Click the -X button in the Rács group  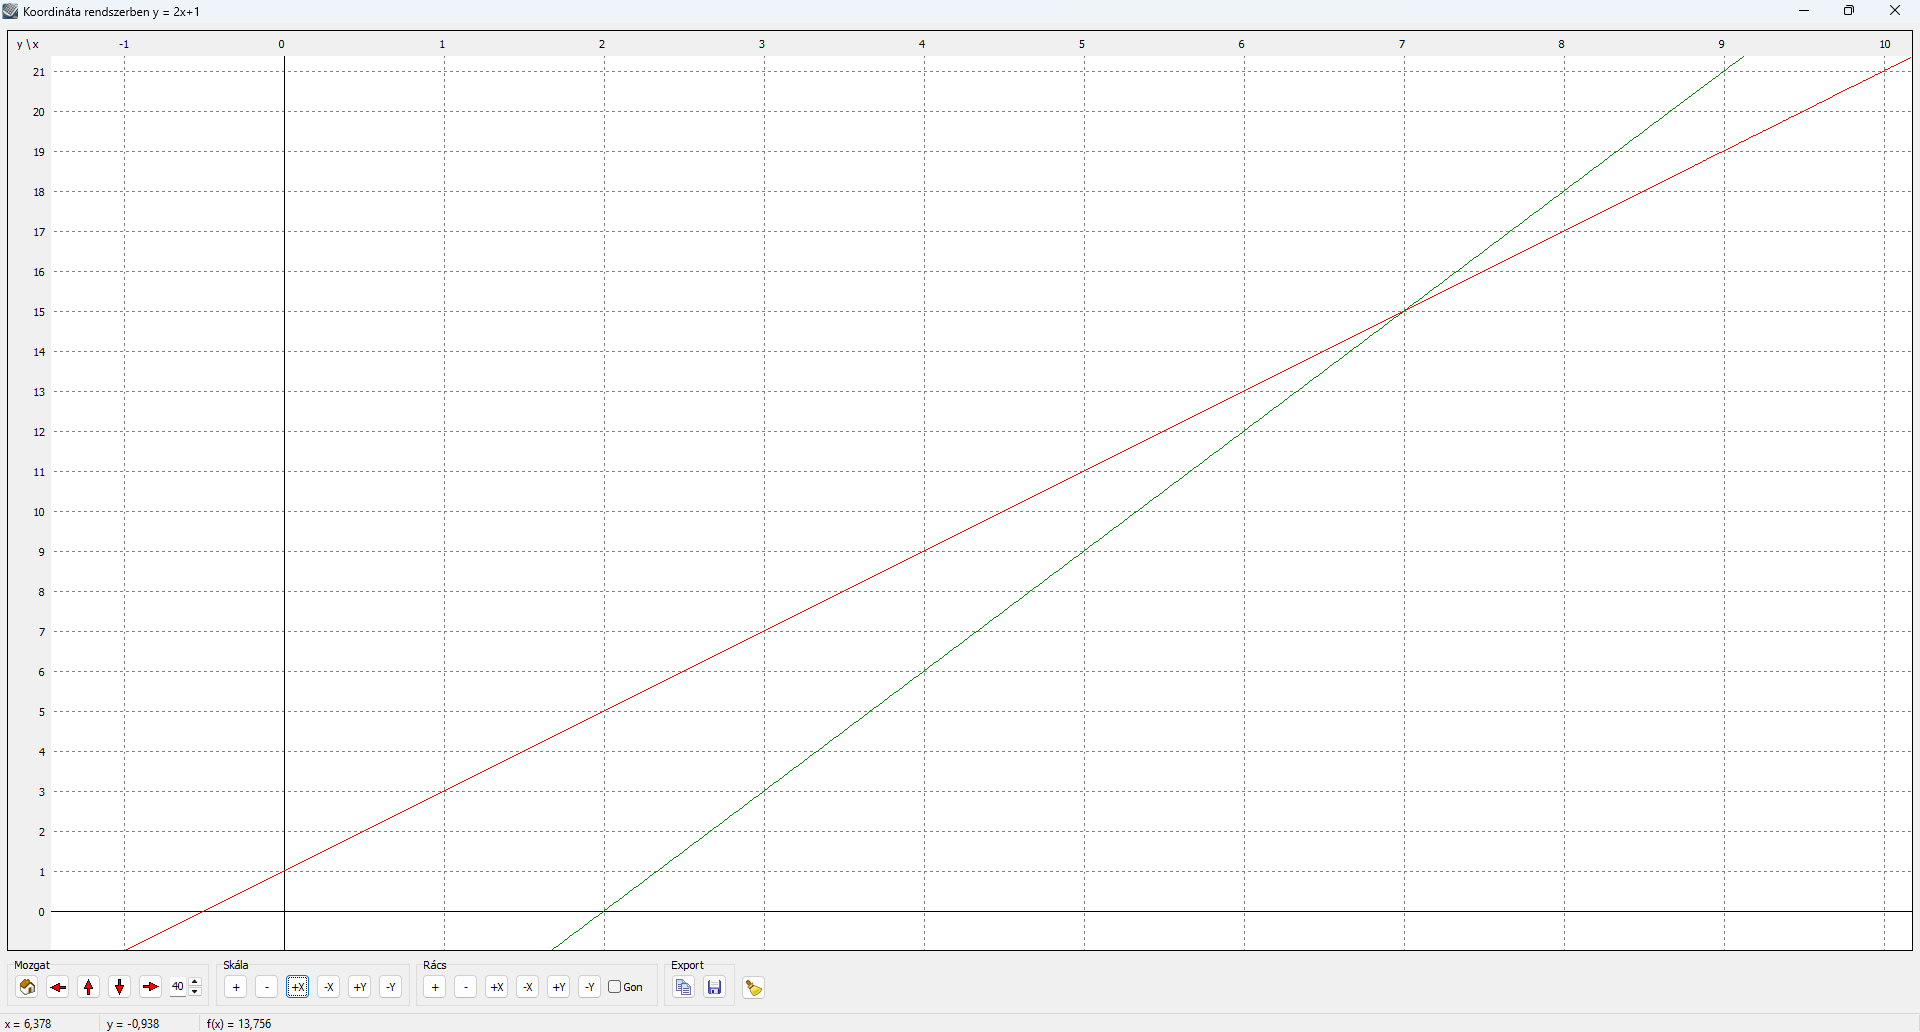tap(527, 987)
